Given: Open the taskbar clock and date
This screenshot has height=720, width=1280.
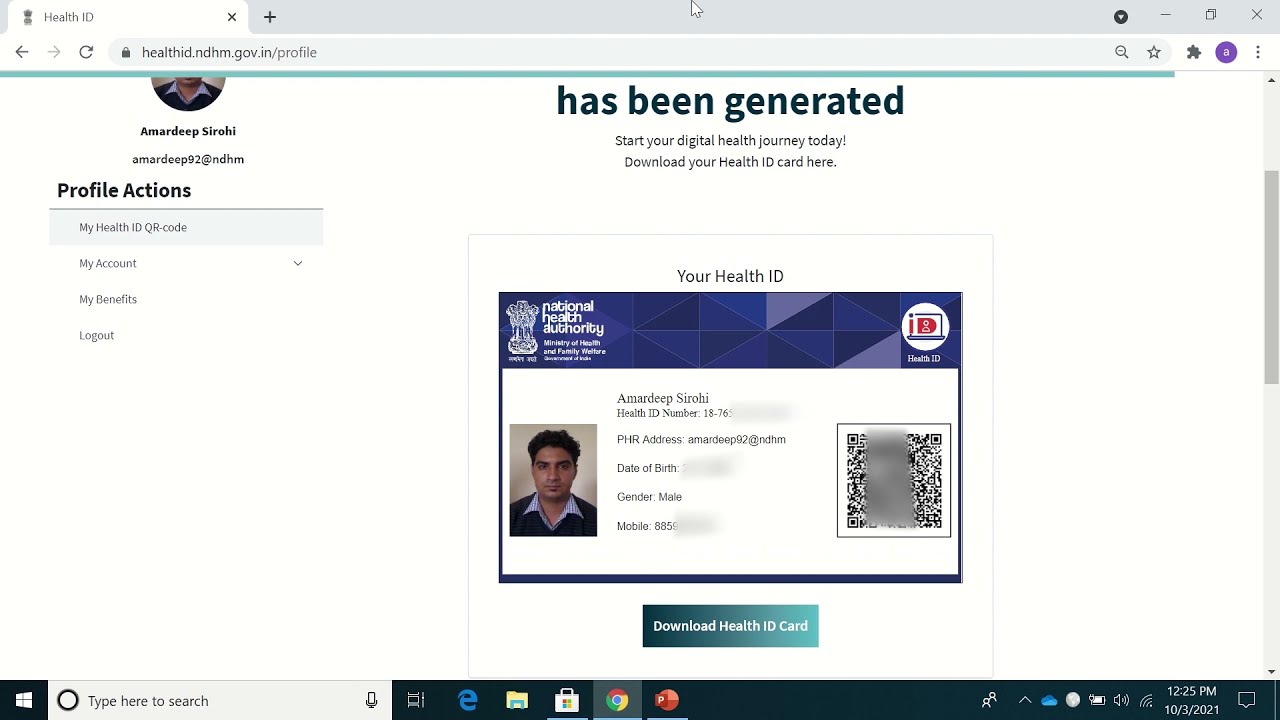Looking at the screenshot, I should coord(1192,701).
